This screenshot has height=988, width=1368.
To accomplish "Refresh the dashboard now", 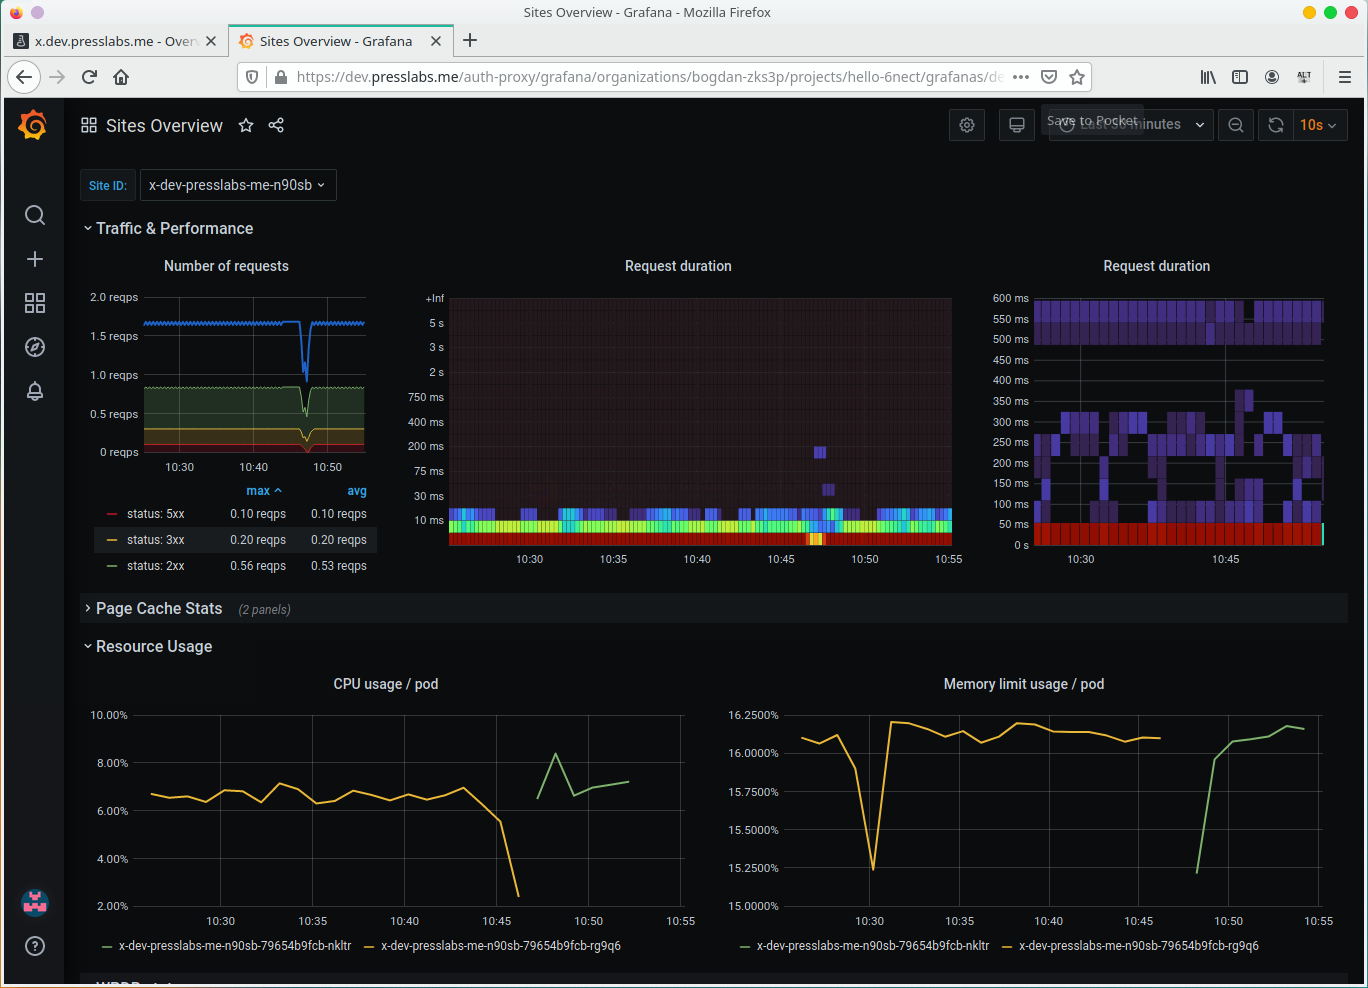I will [1276, 125].
